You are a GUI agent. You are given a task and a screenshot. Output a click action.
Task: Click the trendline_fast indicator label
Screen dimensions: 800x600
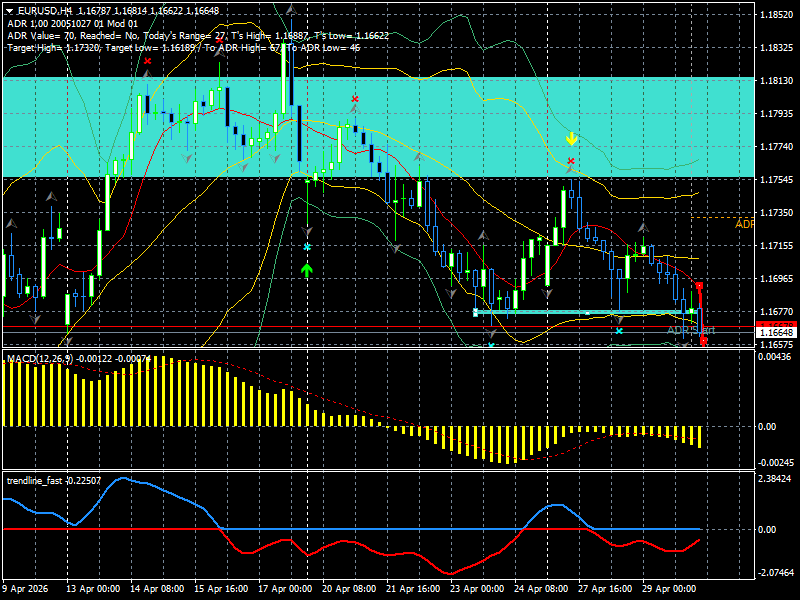click(34, 481)
